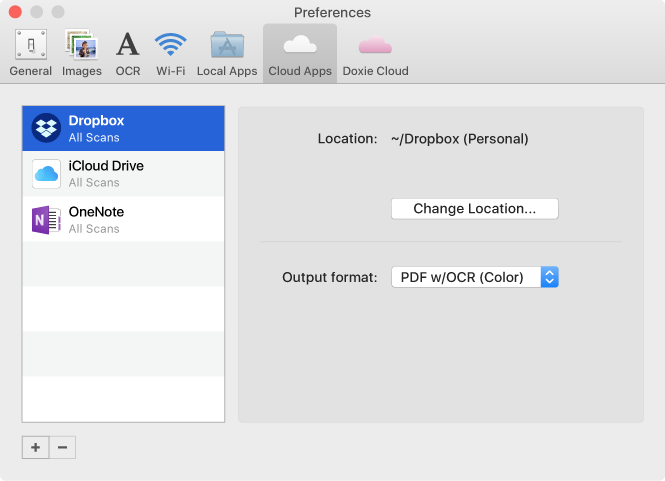Click the Dropbox location path text
Image resolution: width=665 pixels, height=481 pixels.
coord(459,139)
